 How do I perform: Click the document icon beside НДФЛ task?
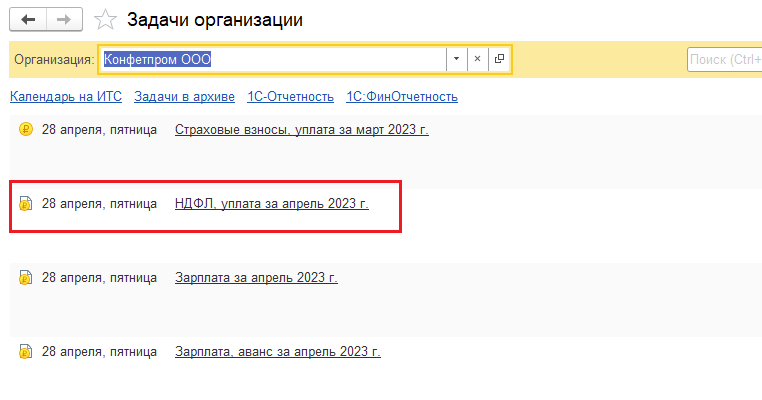[26, 203]
